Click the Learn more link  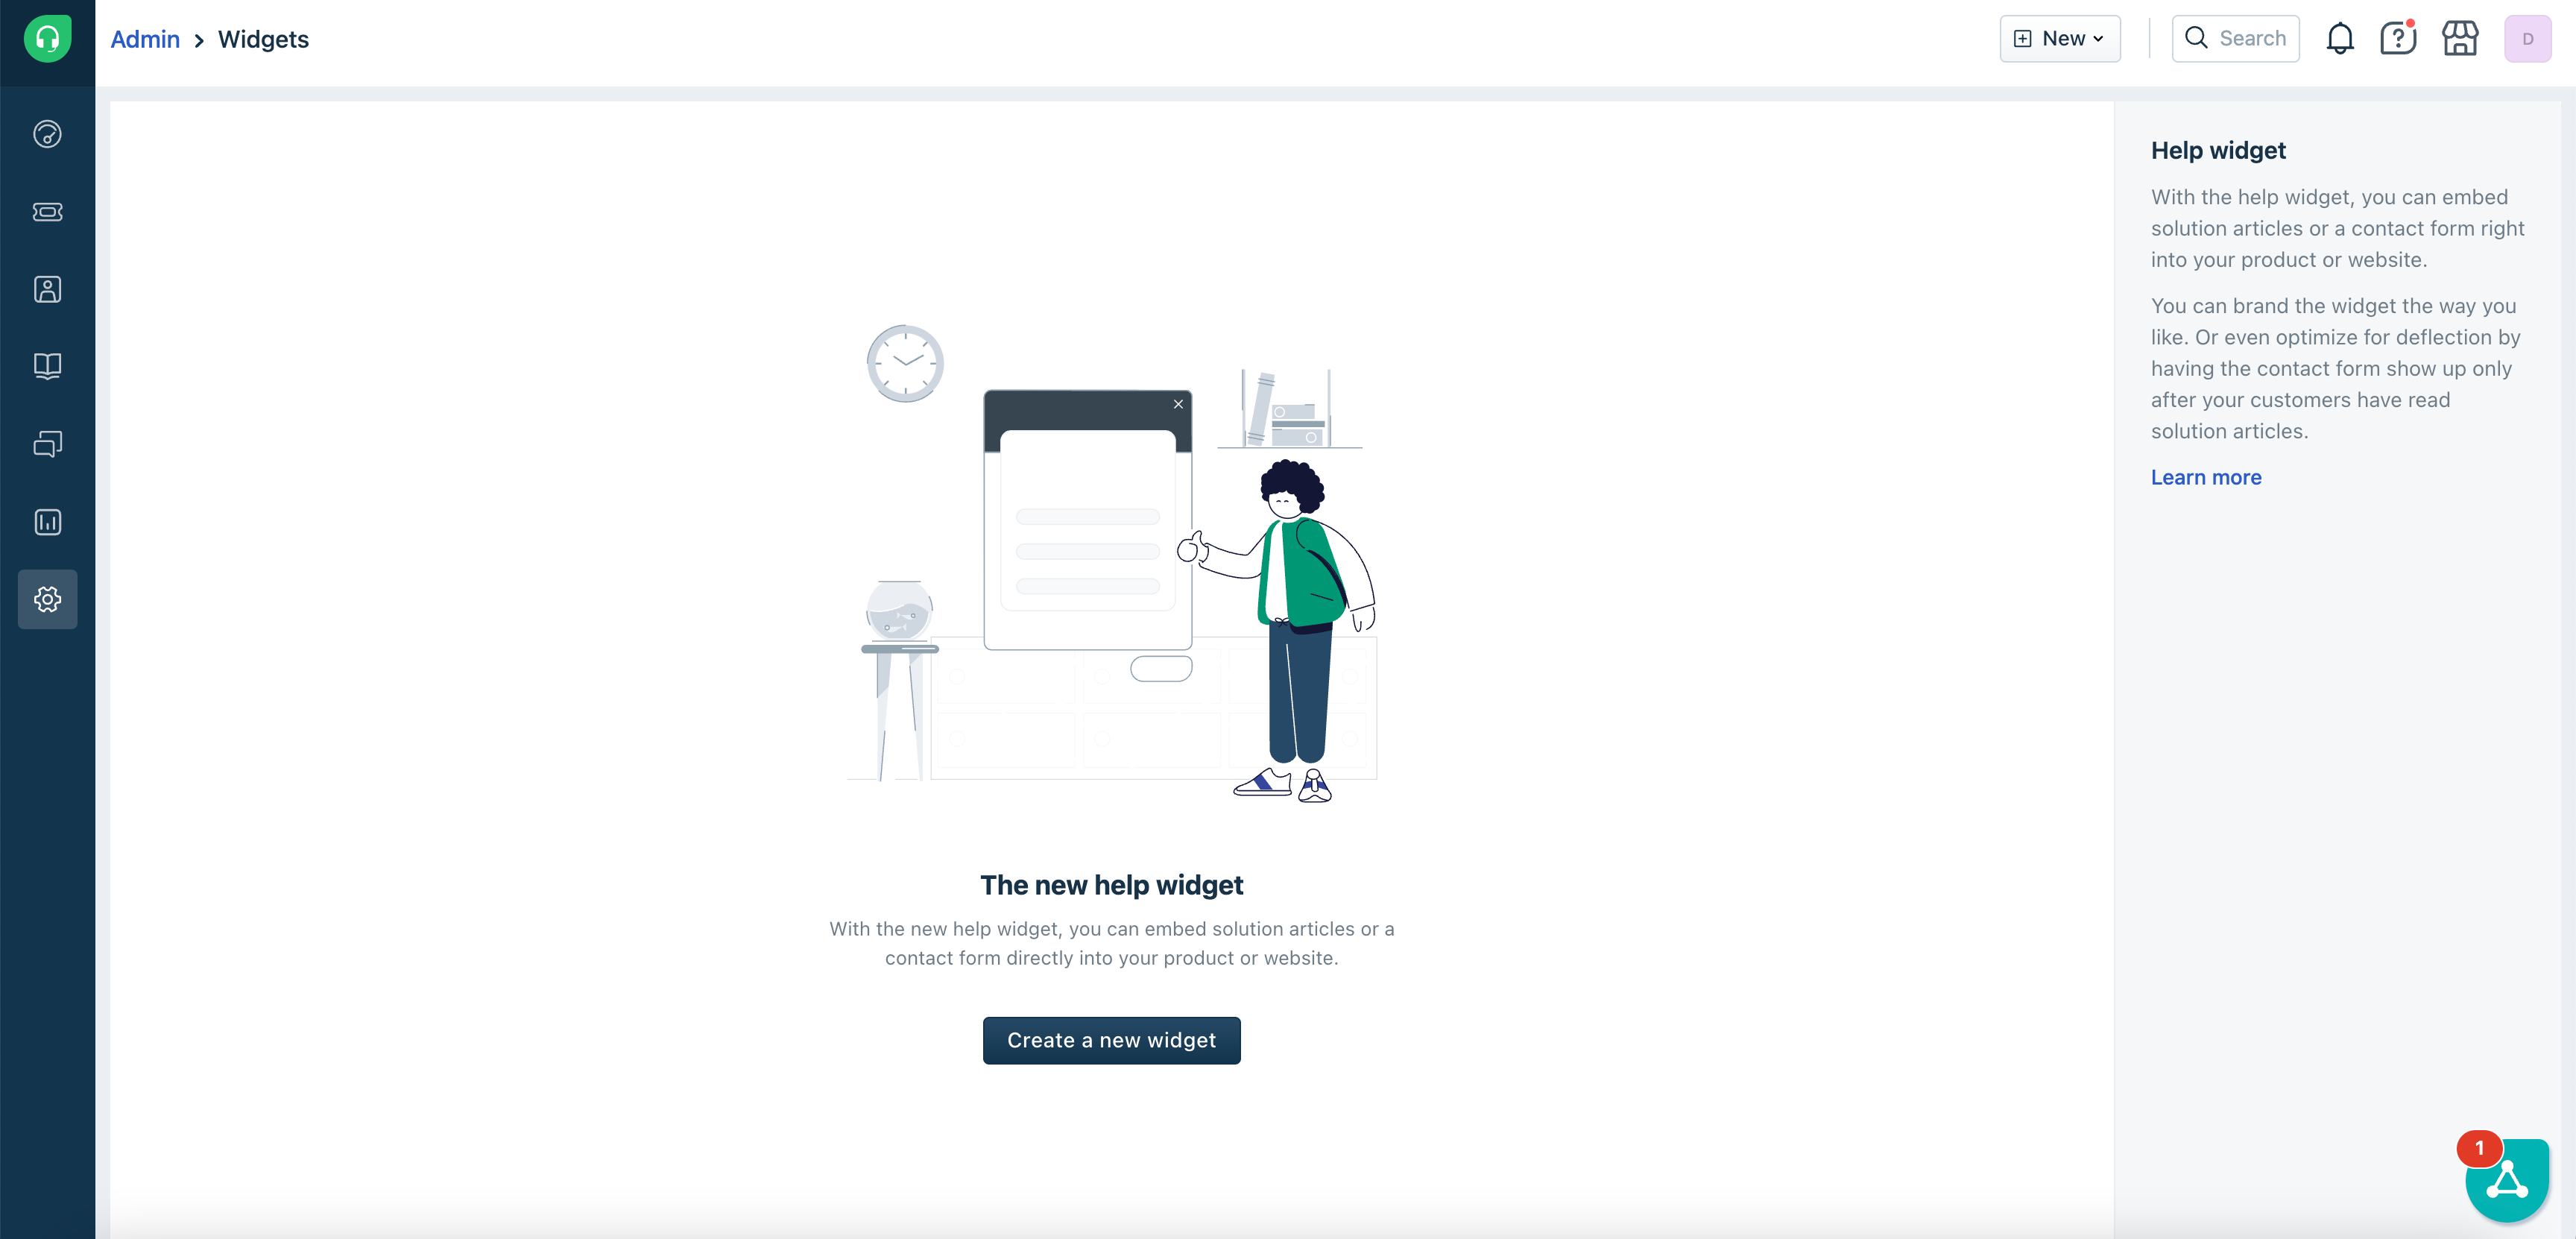point(2206,476)
